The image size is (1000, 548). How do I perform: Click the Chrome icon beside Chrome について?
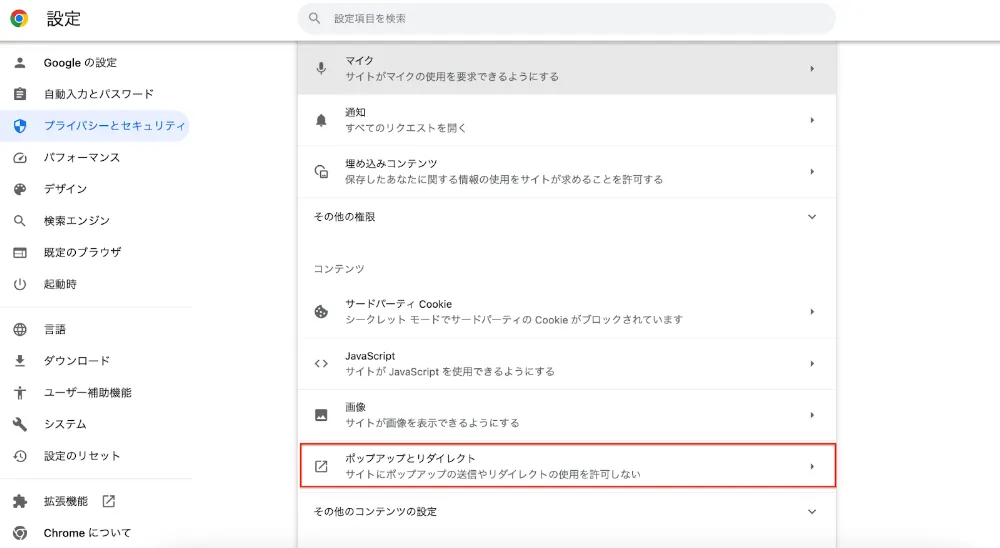click(x=20, y=533)
